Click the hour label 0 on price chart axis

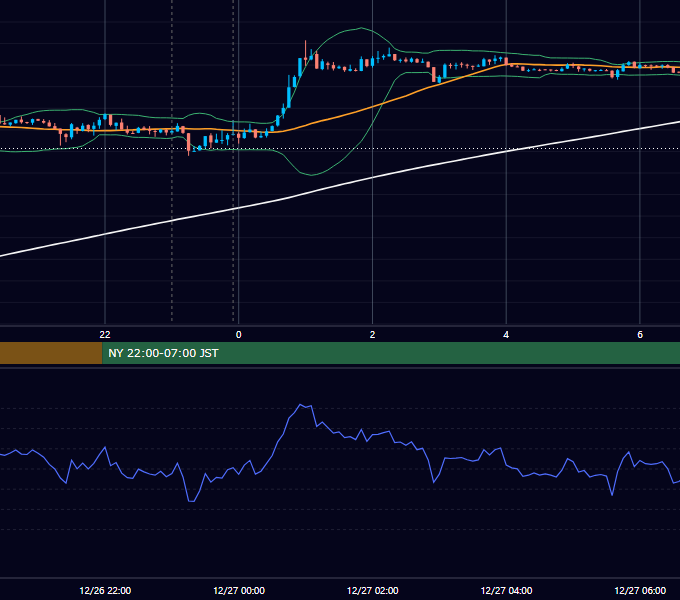(x=239, y=334)
